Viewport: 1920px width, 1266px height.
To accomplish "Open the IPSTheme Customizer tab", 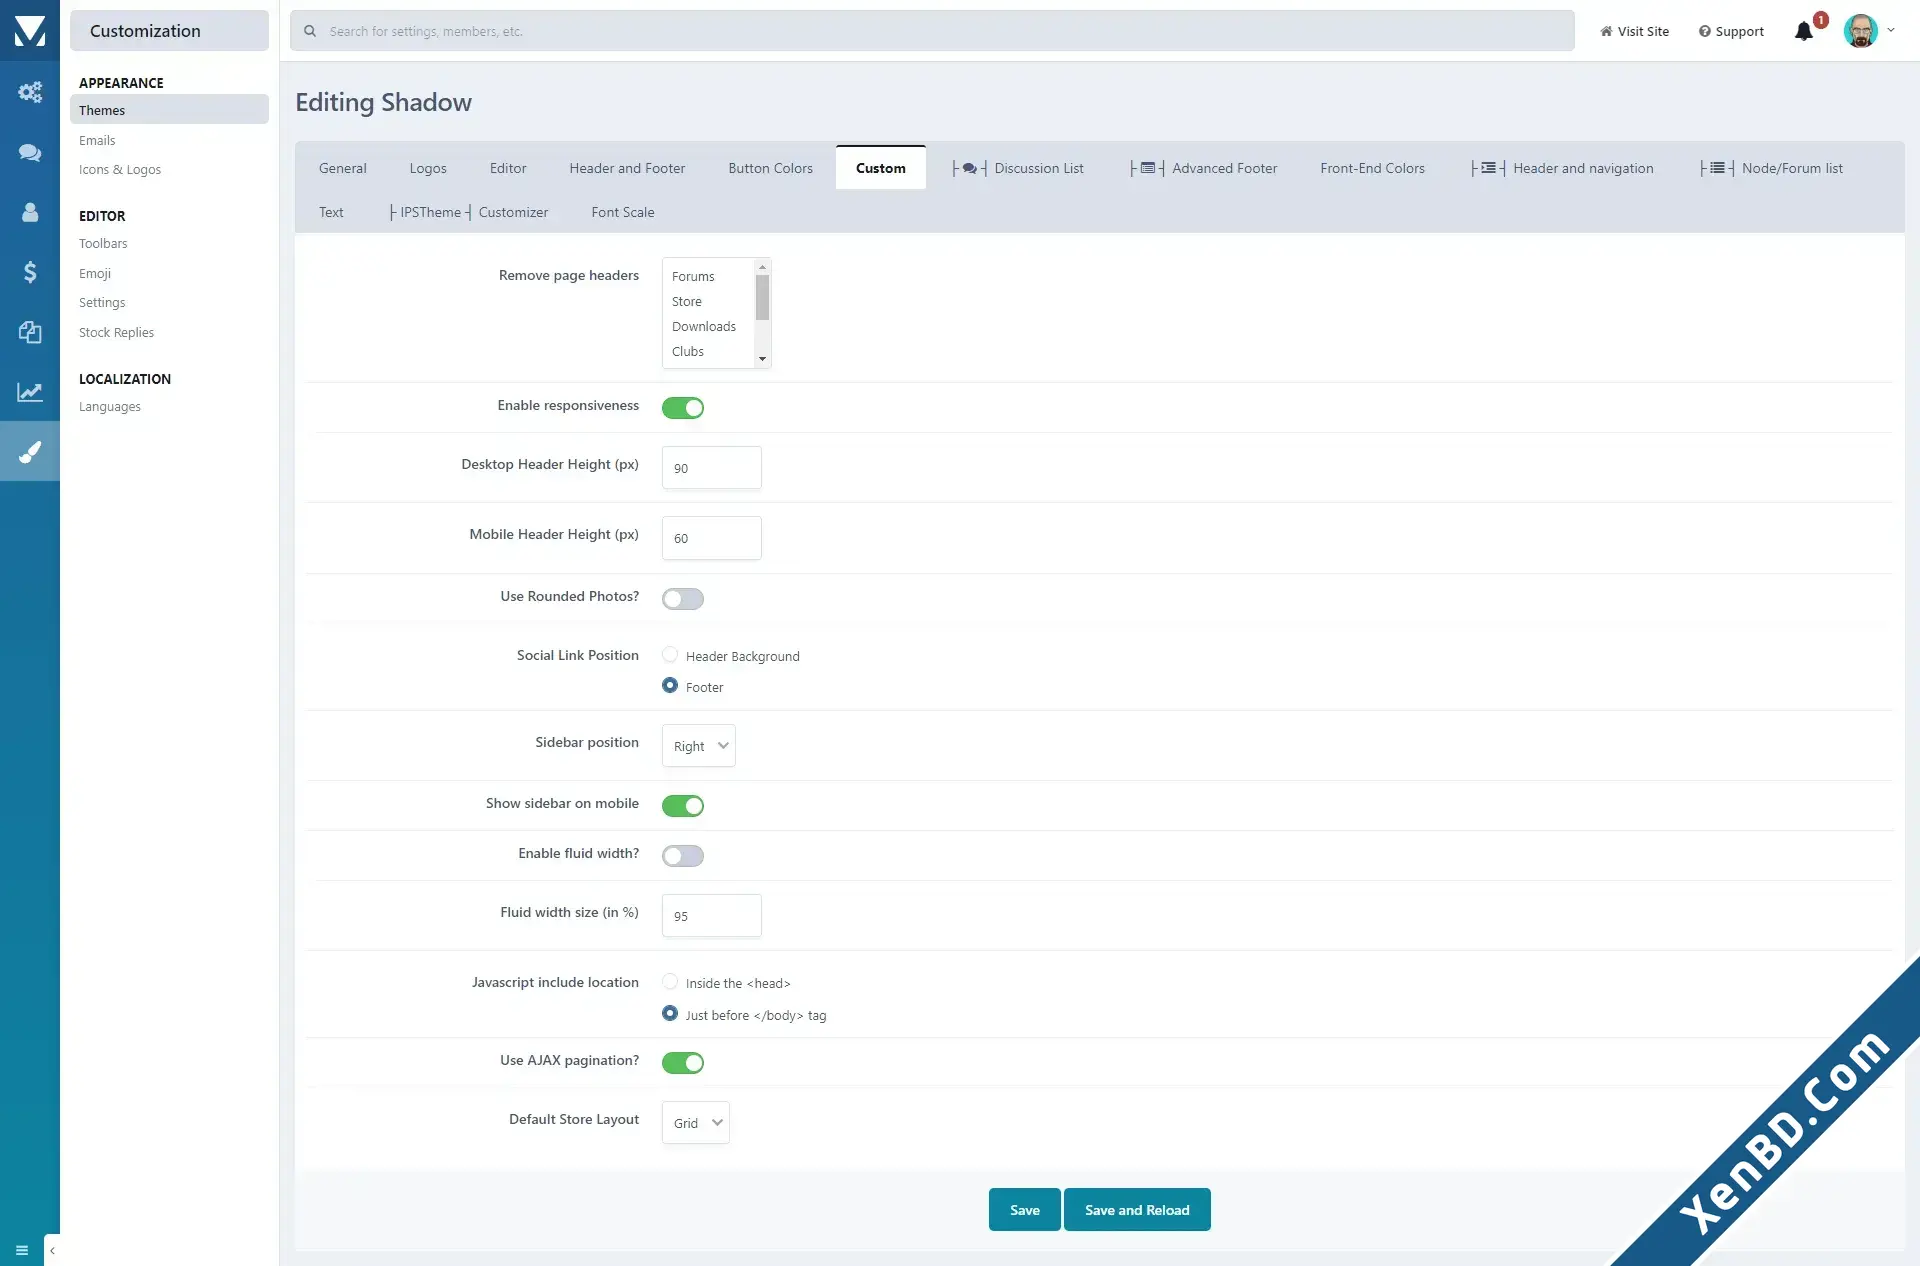I will coord(469,212).
